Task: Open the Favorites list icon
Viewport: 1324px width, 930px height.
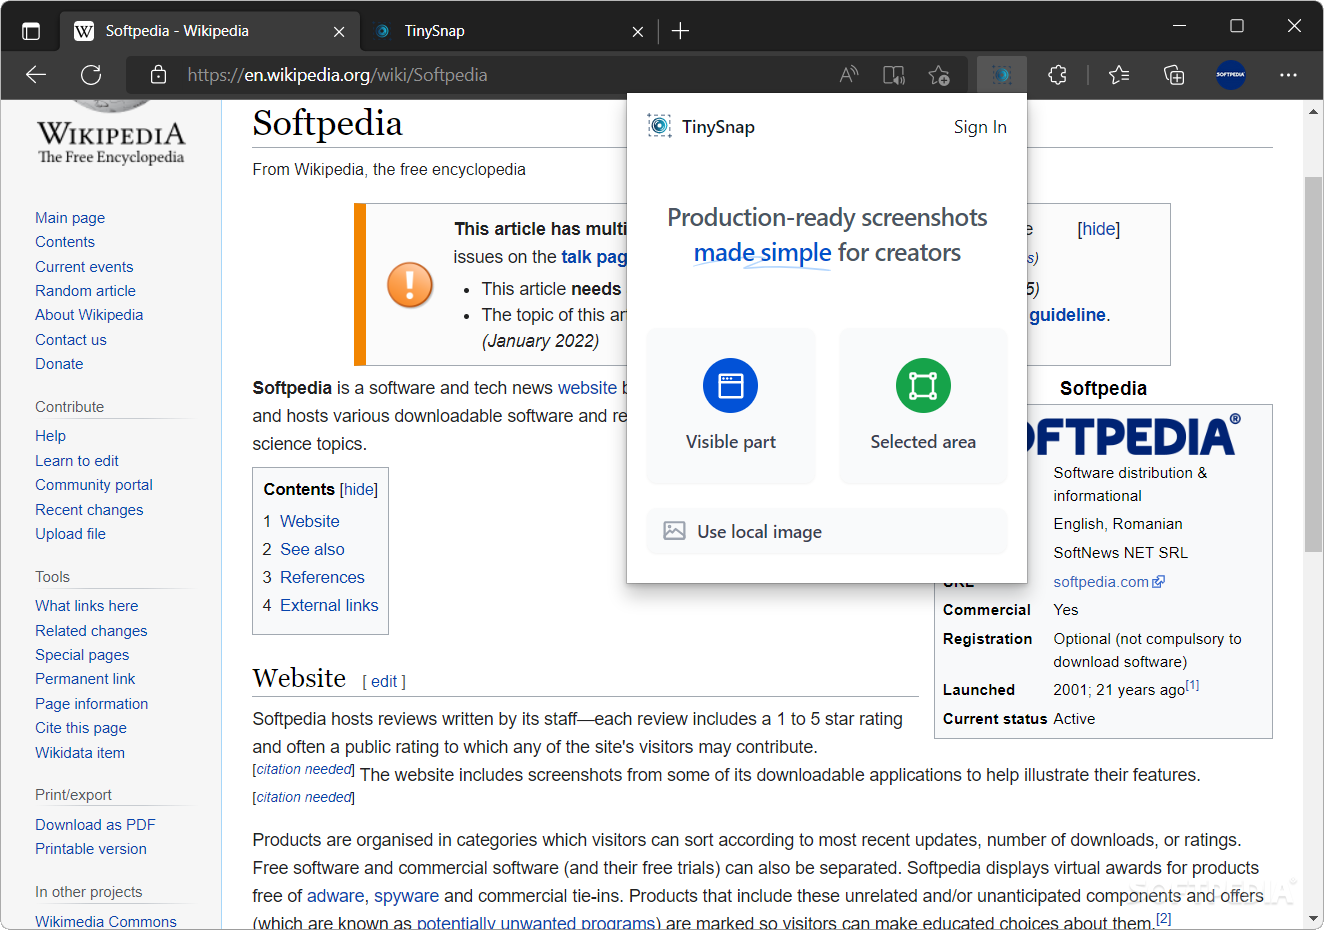Action: [x=1119, y=75]
